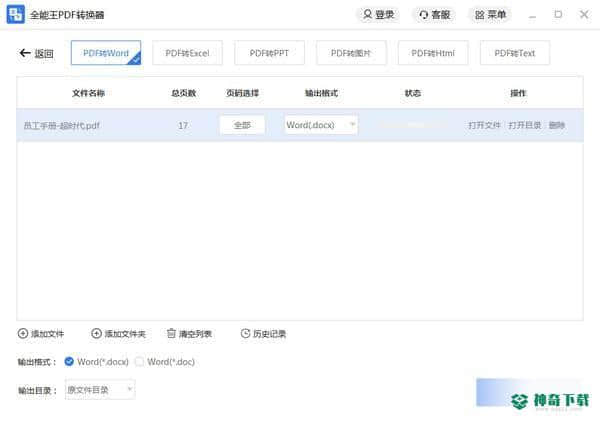600x423 pixels.
Task: Clear the list with 清空列表
Action: pos(189,334)
